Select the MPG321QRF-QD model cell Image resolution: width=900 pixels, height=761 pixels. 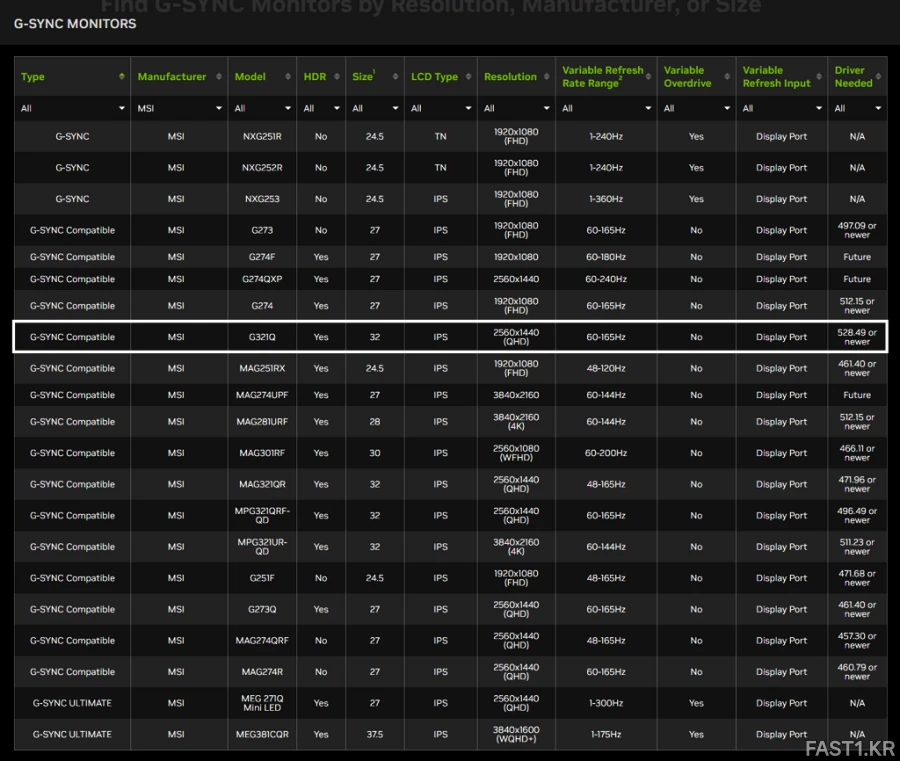[262, 515]
